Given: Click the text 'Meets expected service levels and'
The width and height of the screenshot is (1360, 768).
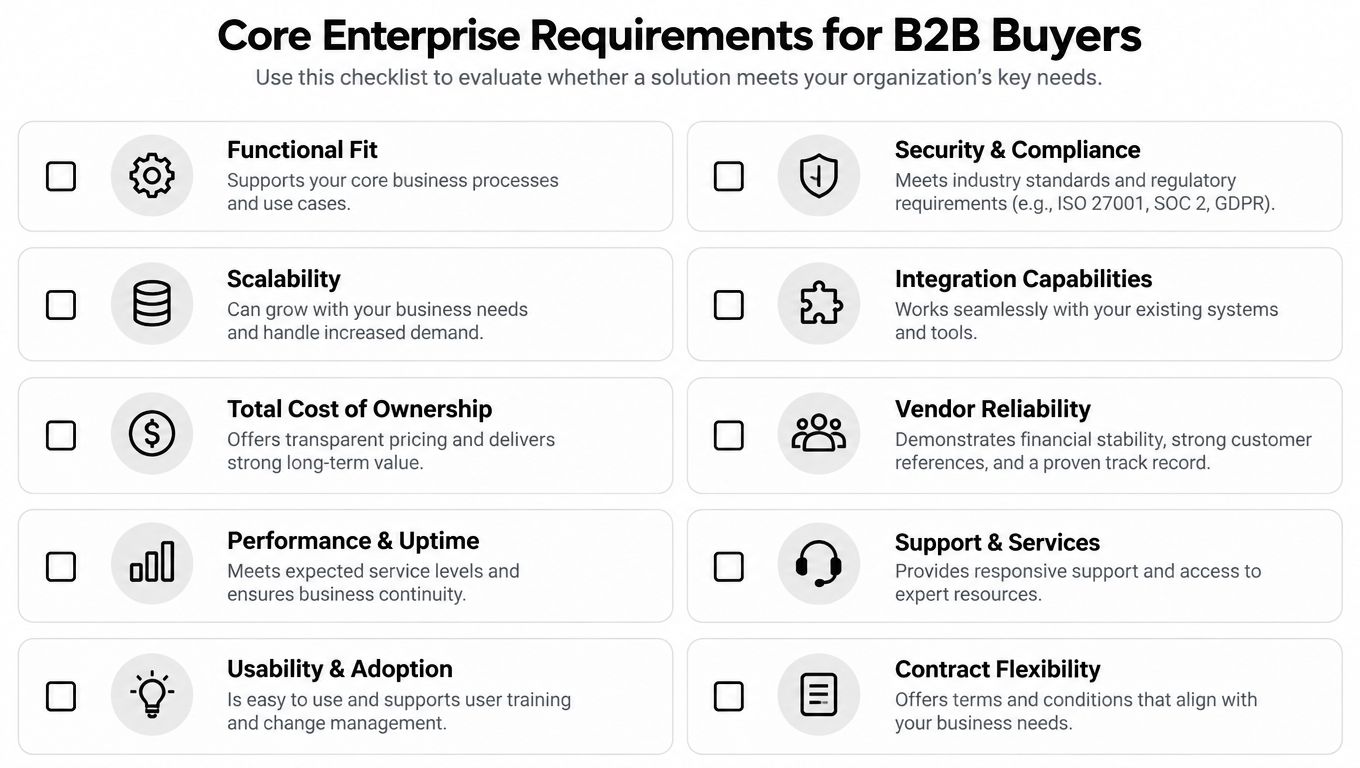Looking at the screenshot, I should coord(373,571).
